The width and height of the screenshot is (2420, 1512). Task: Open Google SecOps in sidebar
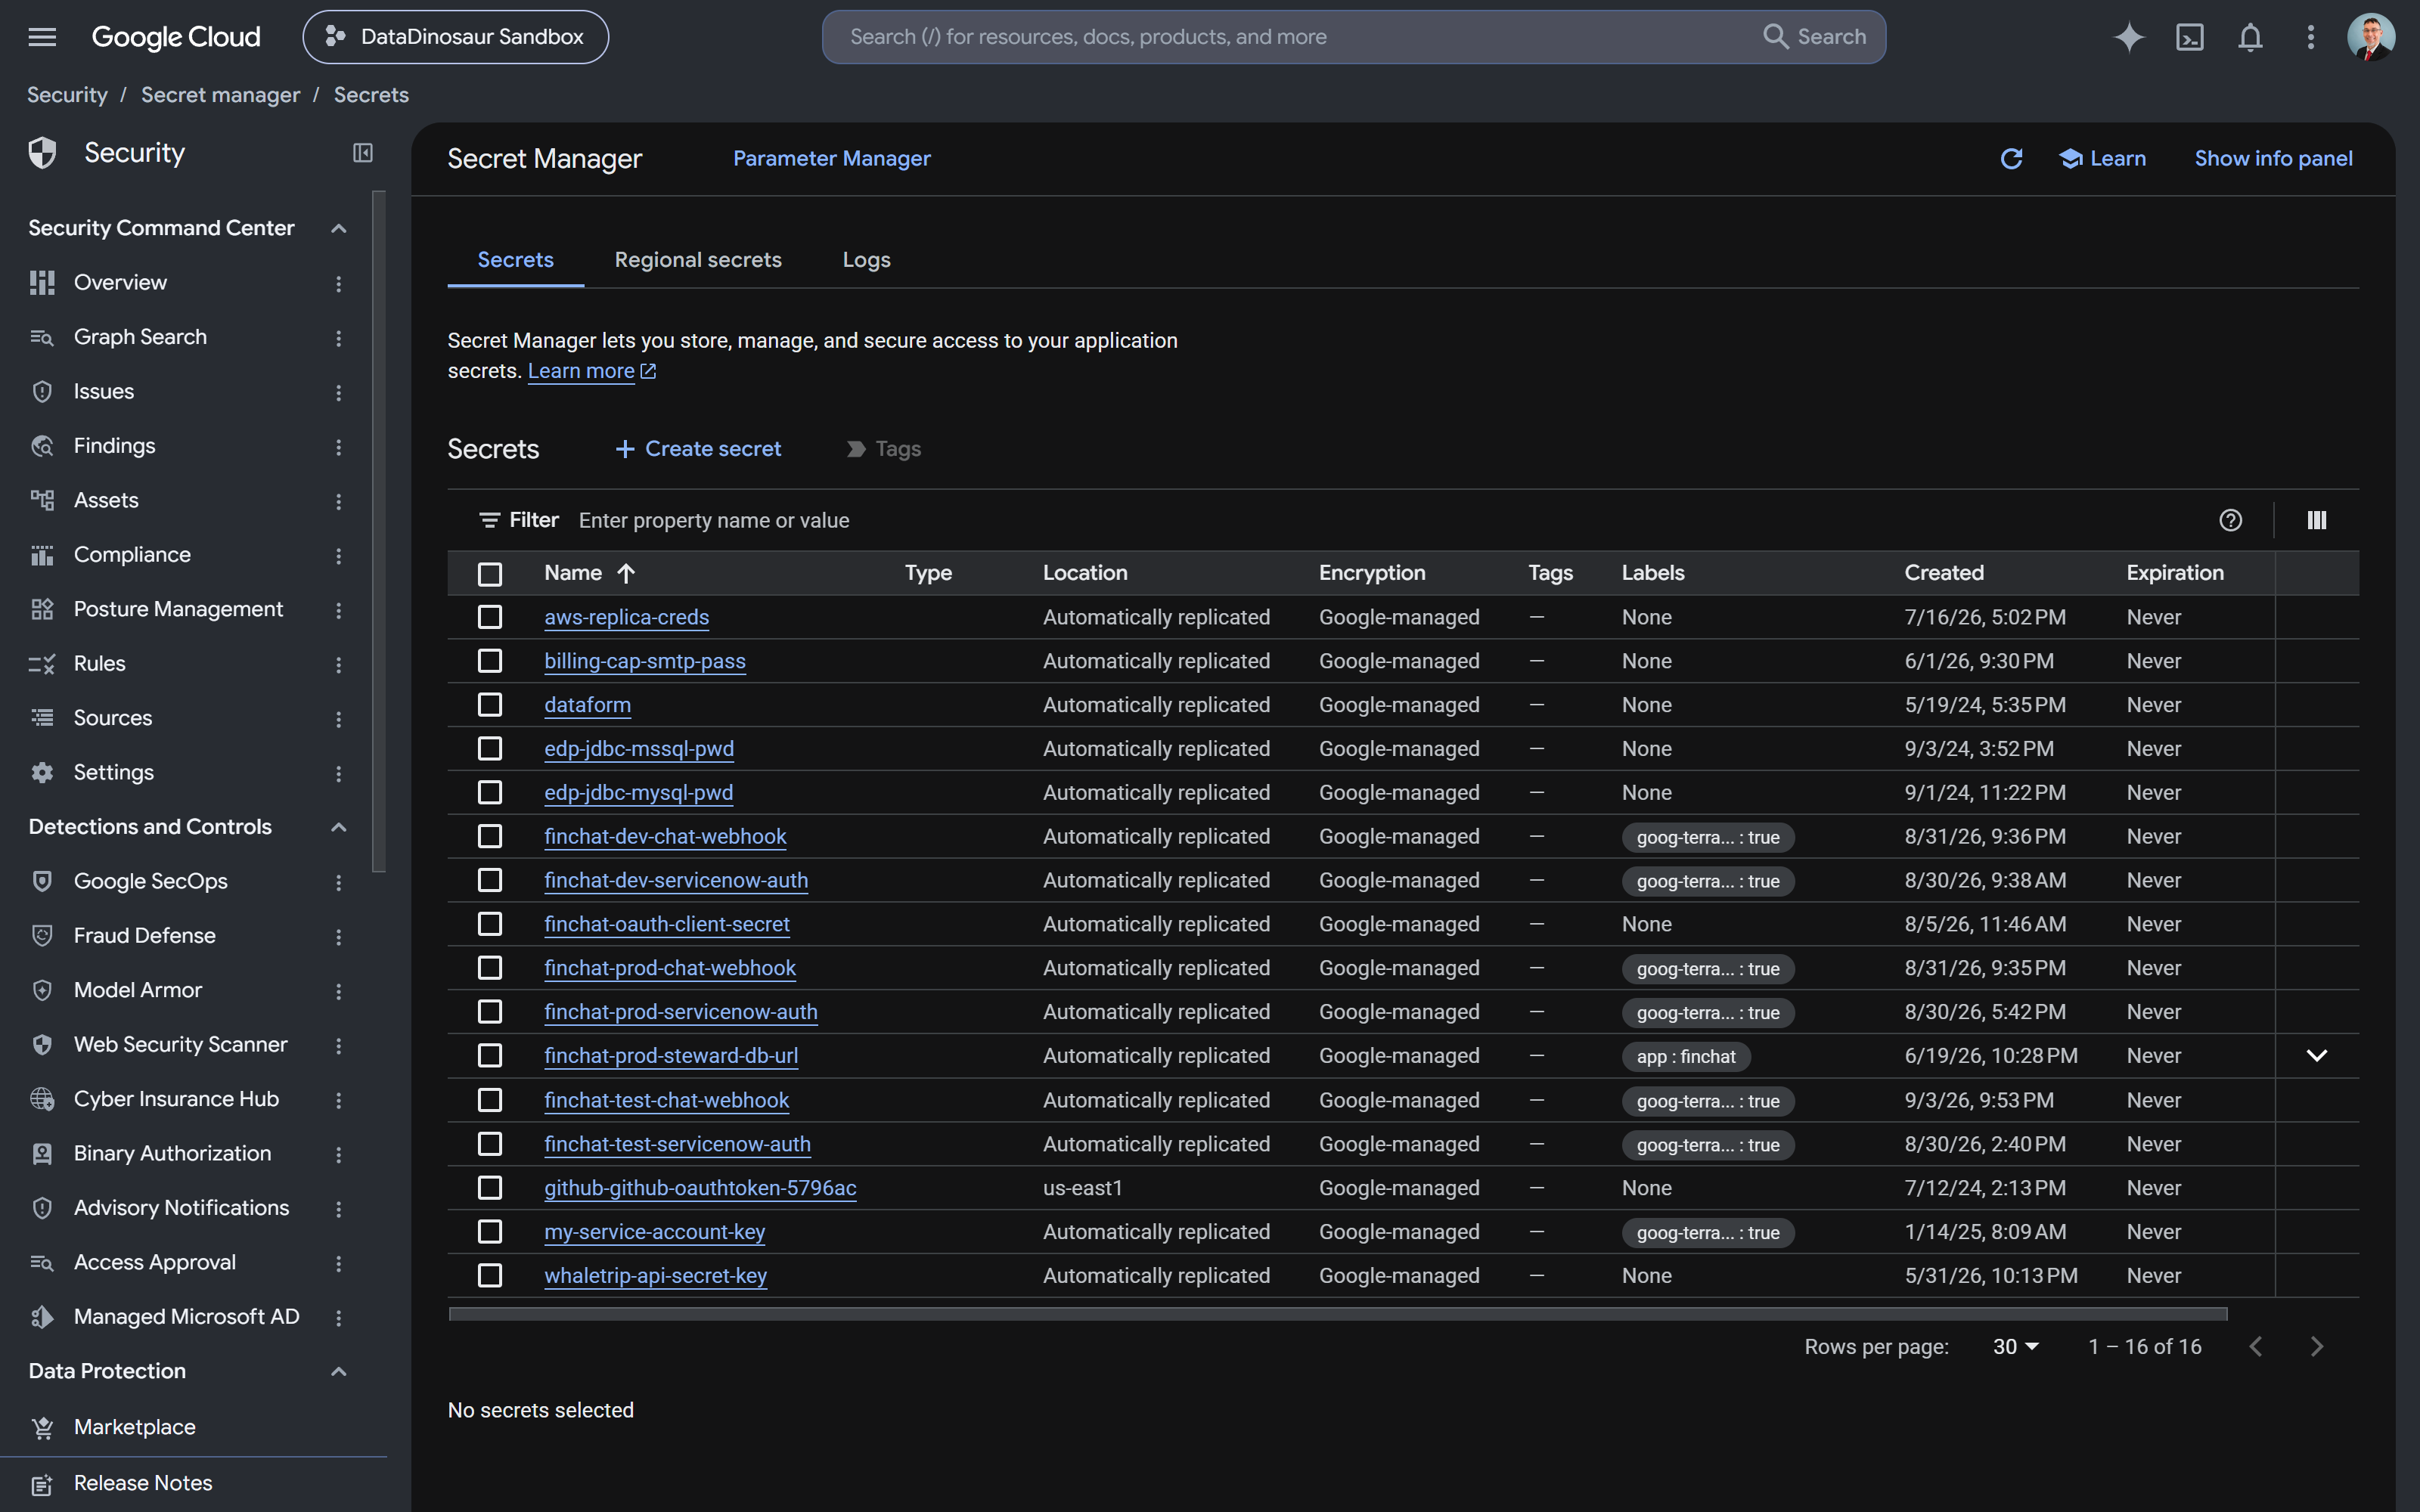[x=150, y=881]
